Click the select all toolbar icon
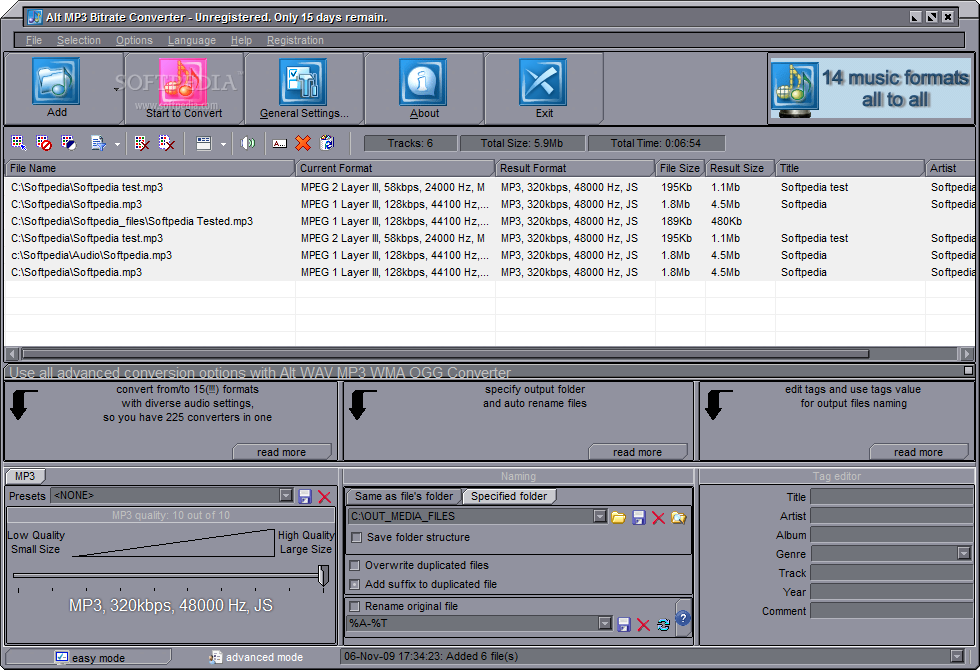 (19, 143)
